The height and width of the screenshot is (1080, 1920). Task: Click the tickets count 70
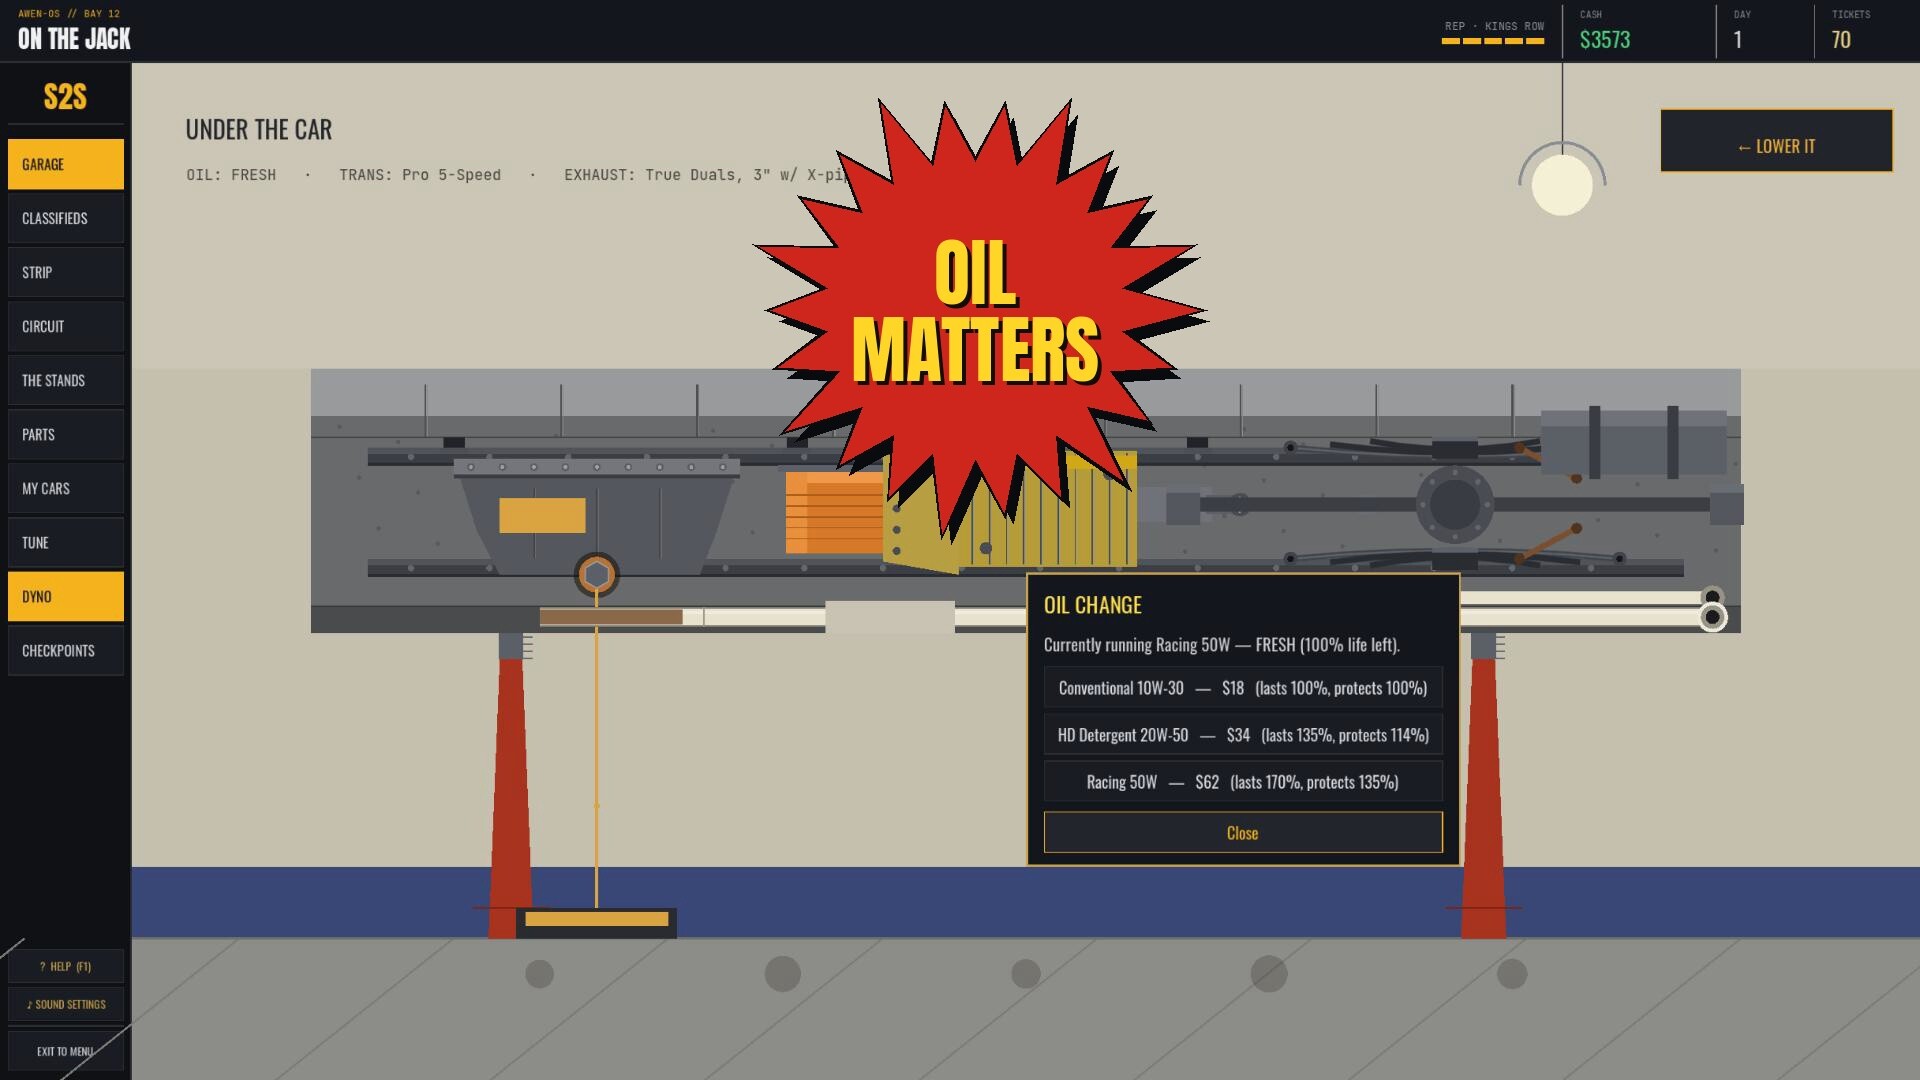click(1841, 40)
